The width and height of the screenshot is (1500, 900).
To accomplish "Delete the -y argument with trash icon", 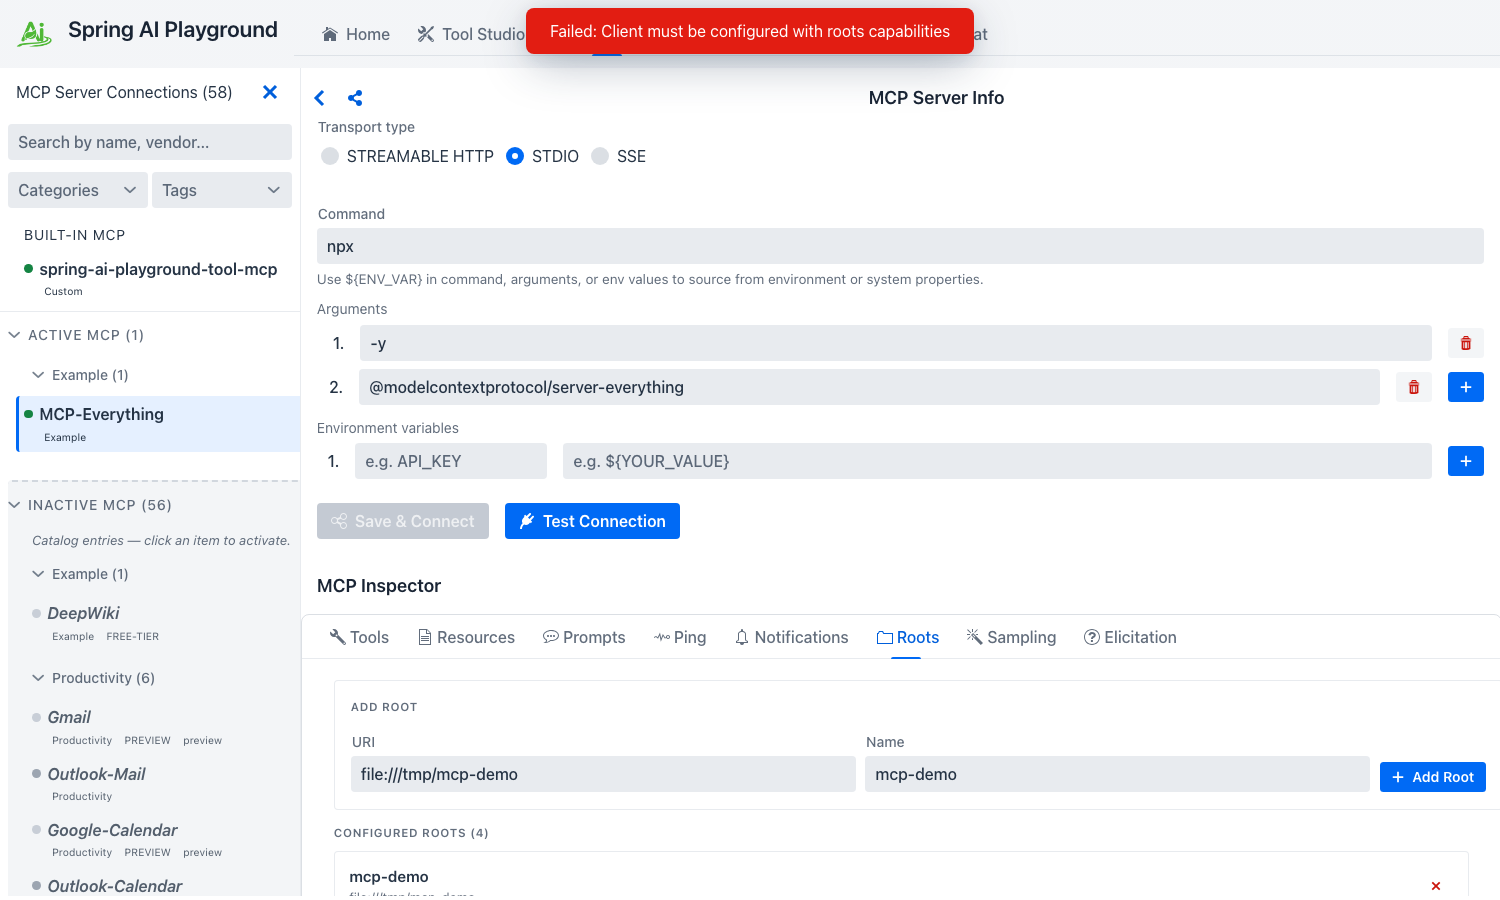I will (x=1466, y=343).
